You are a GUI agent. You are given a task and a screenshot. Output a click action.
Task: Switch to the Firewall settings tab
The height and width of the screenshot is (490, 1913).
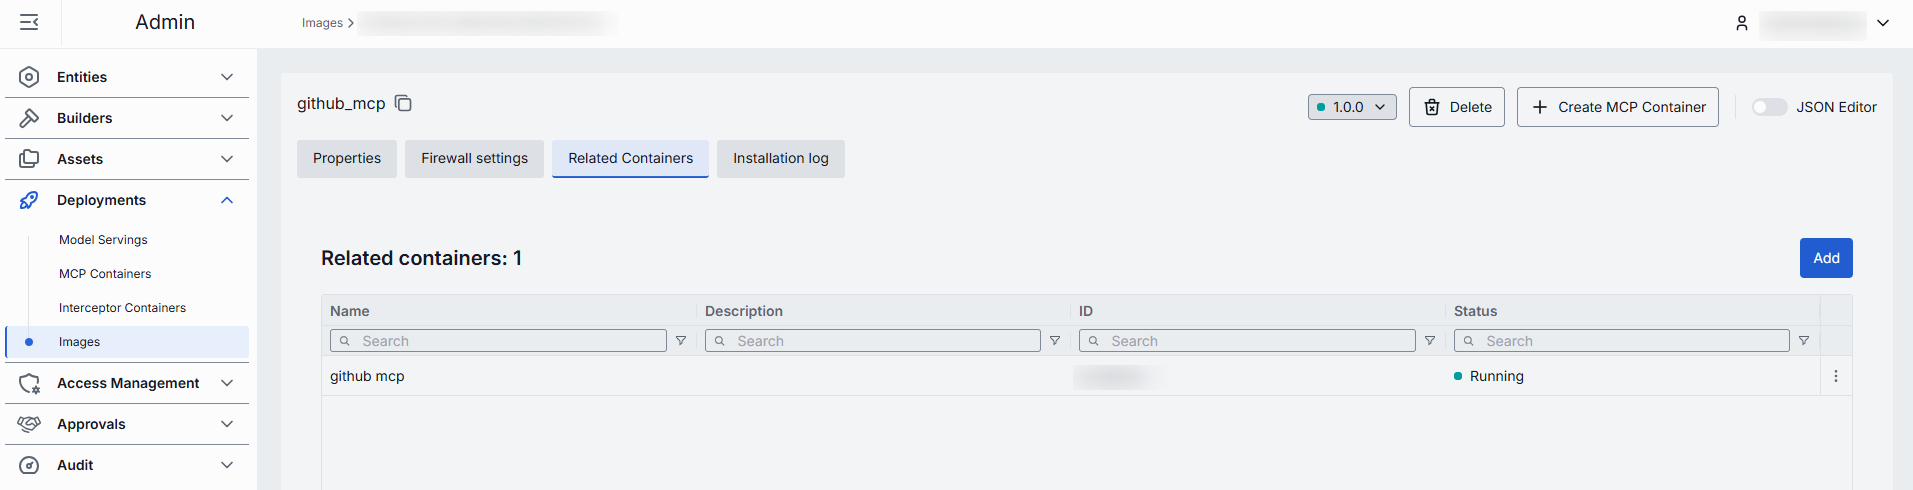pyautogui.click(x=474, y=158)
